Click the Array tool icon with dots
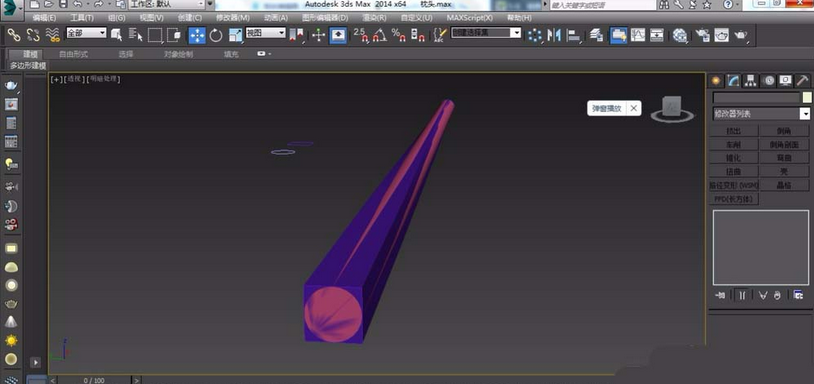814x384 pixels. point(534,35)
